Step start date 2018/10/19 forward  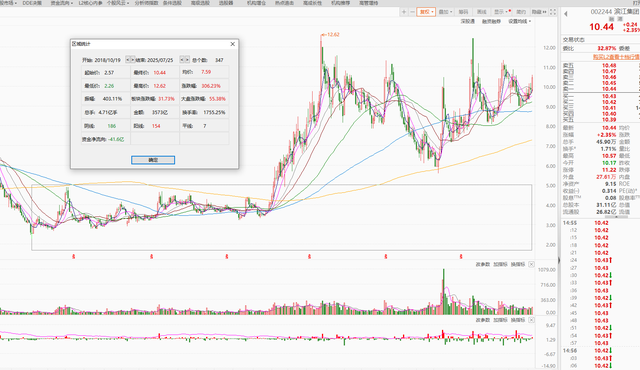click(132, 60)
